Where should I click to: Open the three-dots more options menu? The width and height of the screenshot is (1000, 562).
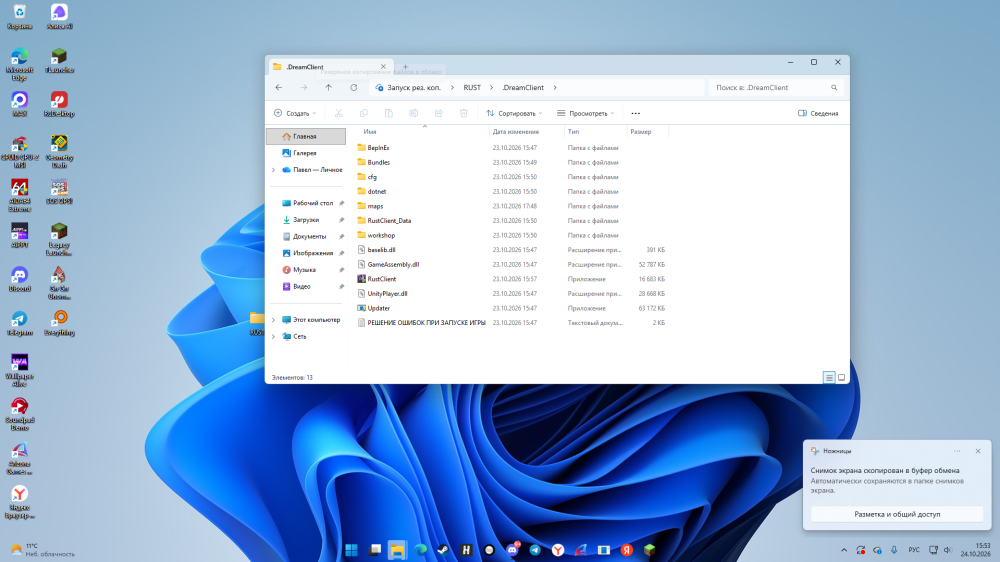click(x=635, y=114)
